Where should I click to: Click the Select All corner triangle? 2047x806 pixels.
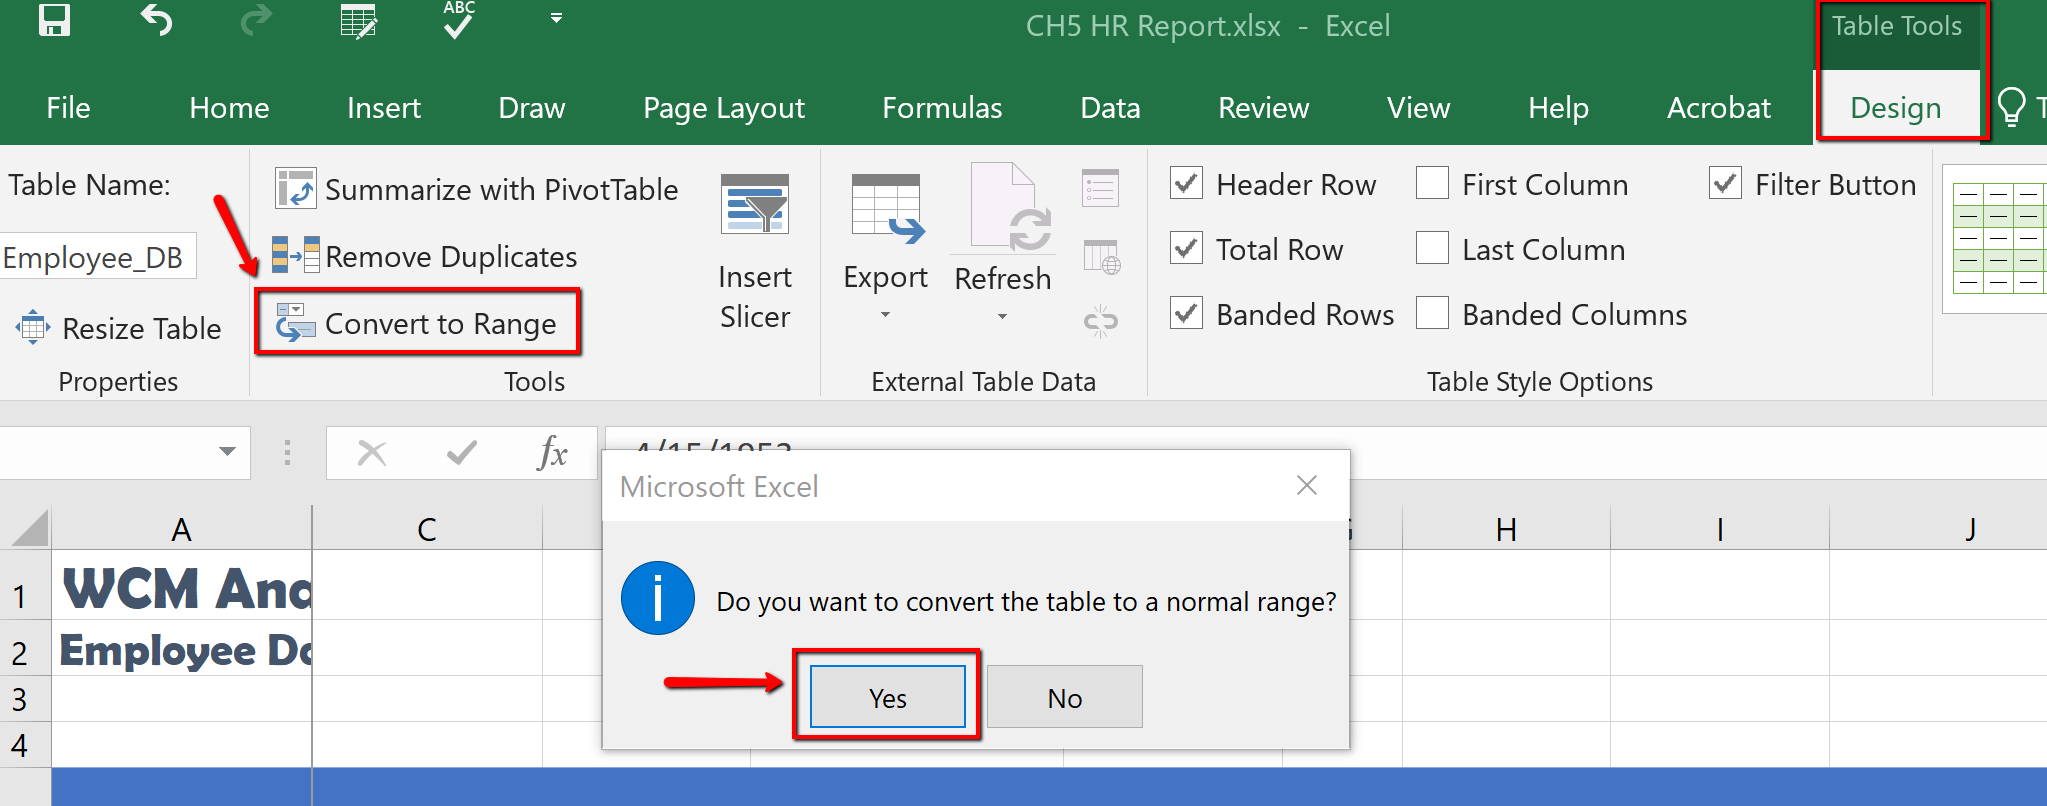pos(28,528)
